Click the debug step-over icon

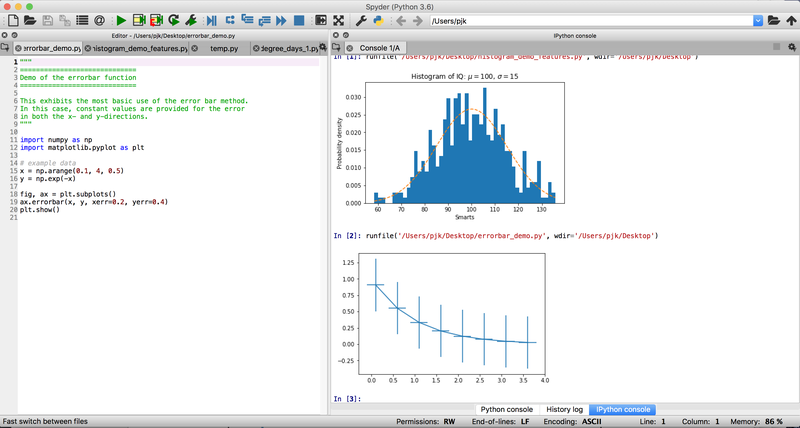pos(230,20)
